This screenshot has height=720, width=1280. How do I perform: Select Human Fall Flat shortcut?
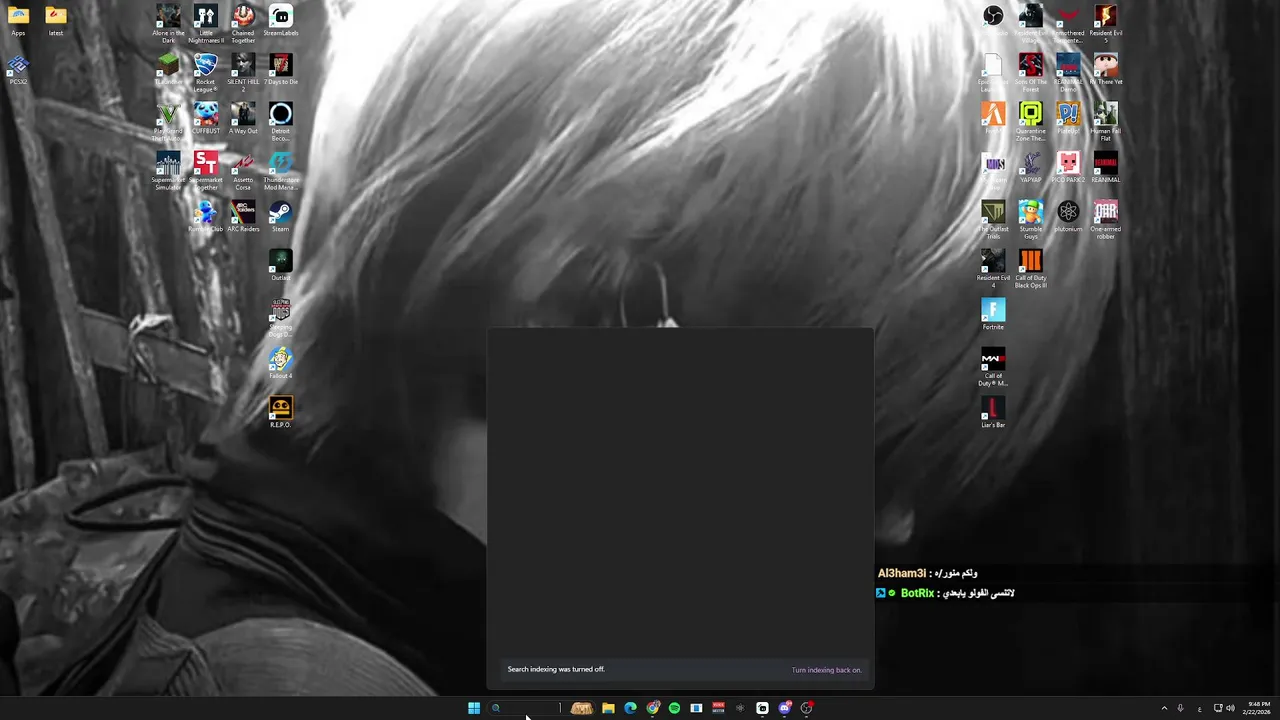[x=1106, y=122]
